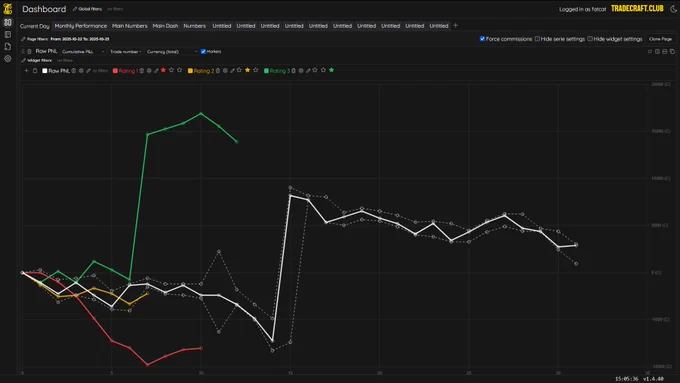680x383 pixels.
Task: Open the Untitled tab right after Numbers
Action: [x=222, y=26]
